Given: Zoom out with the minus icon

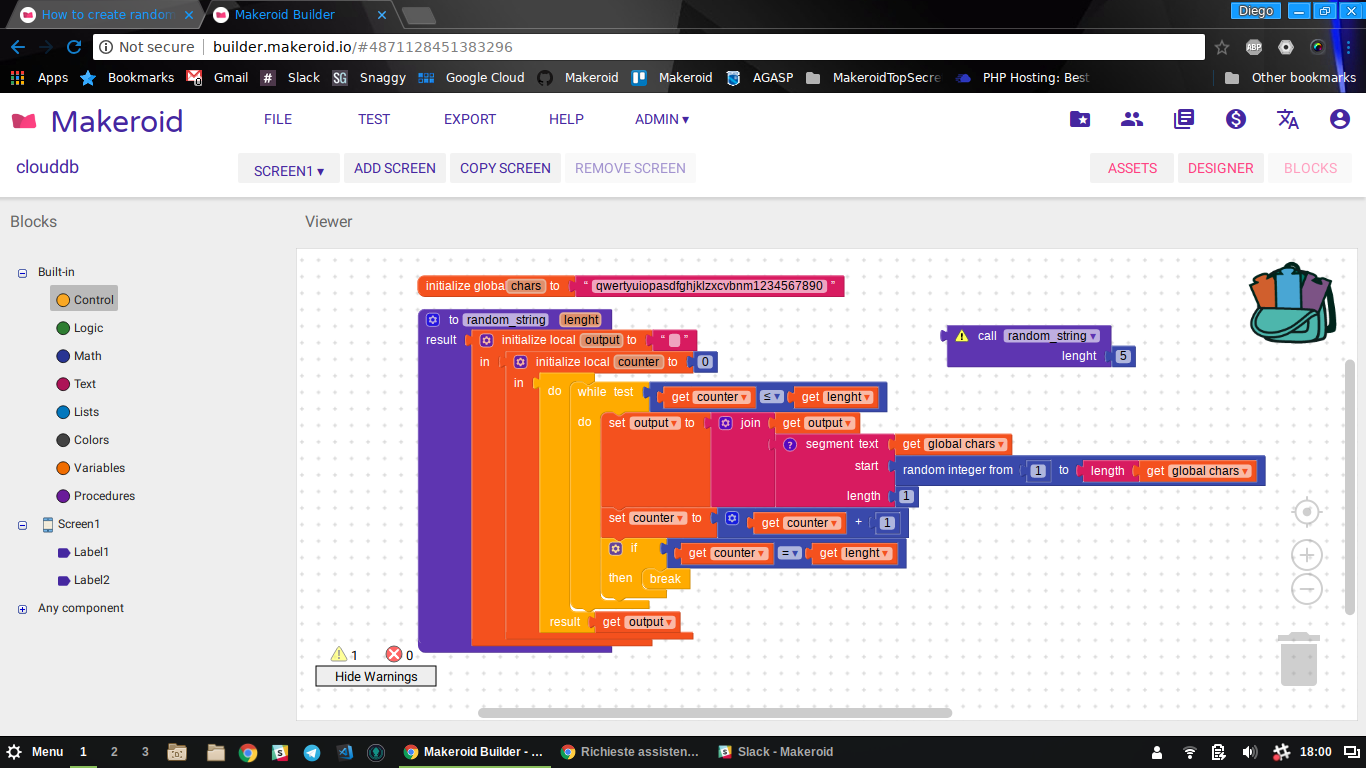Looking at the screenshot, I should (x=1306, y=589).
